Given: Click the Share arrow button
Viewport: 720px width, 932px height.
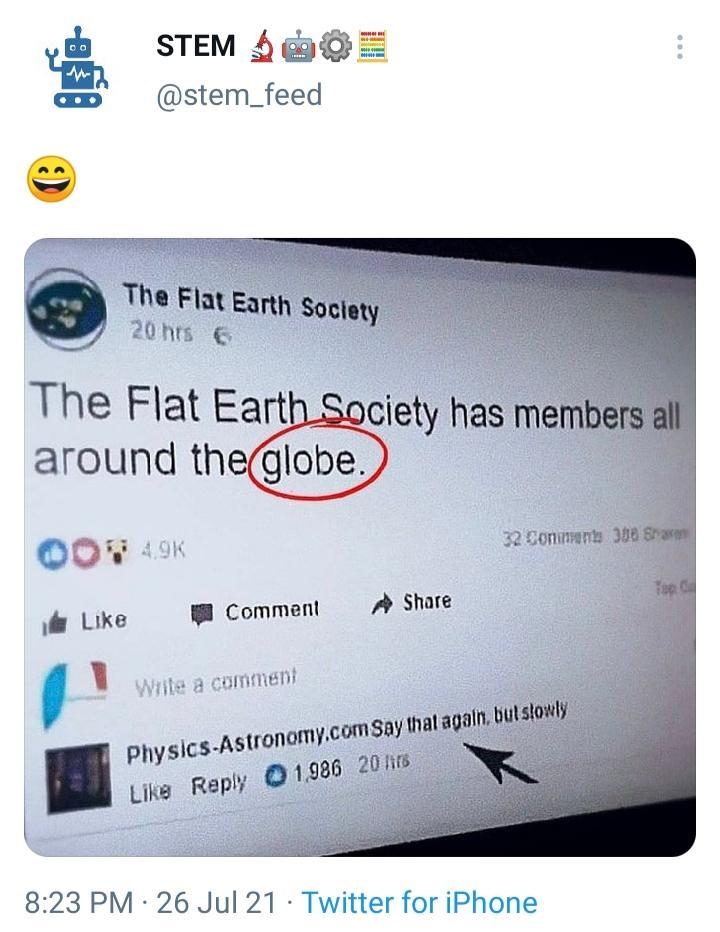Looking at the screenshot, I should 411,603.
